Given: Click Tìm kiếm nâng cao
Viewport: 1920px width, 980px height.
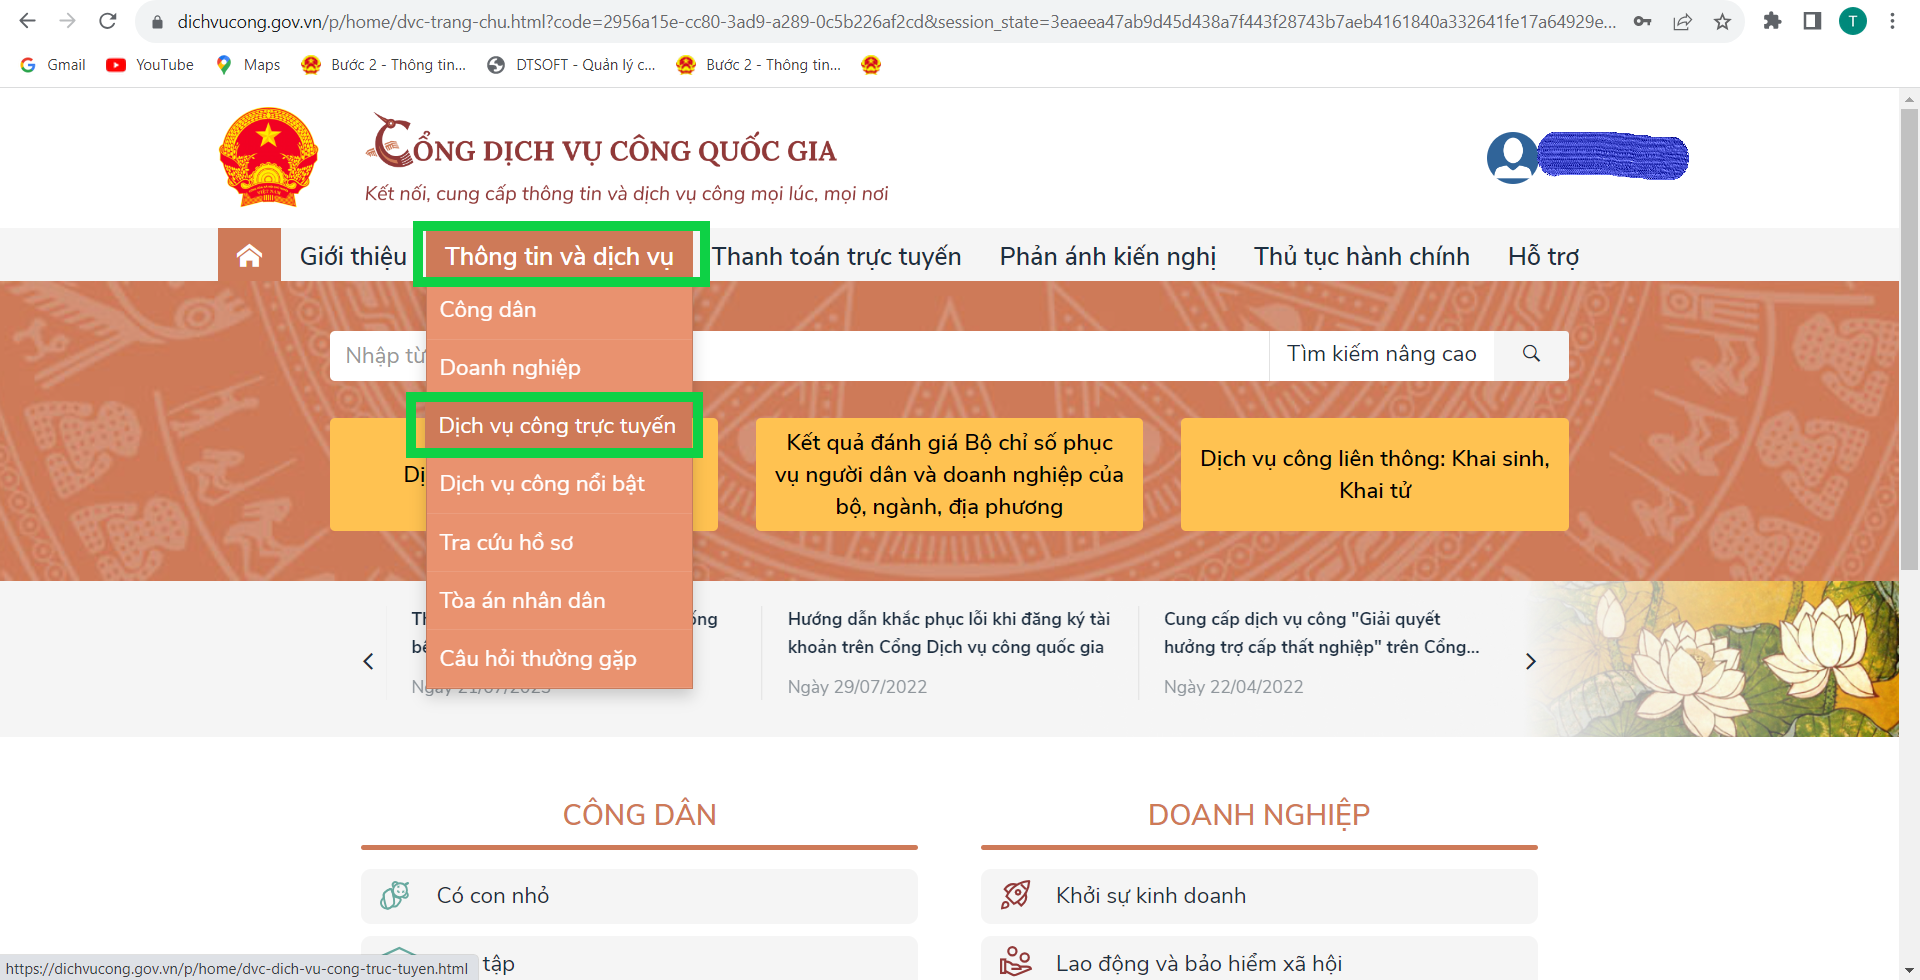Looking at the screenshot, I should click(1381, 354).
